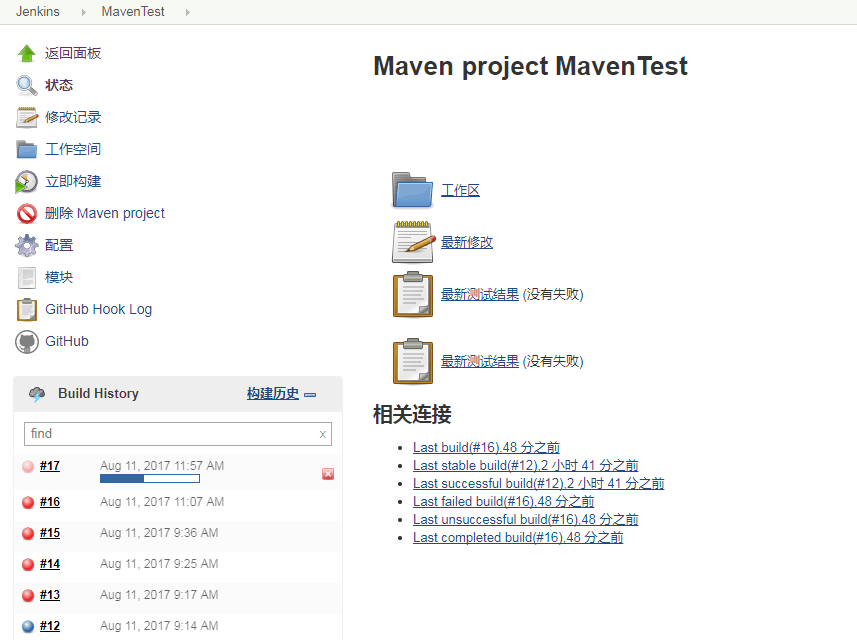Open the second 最新测试结果 link

(480, 361)
